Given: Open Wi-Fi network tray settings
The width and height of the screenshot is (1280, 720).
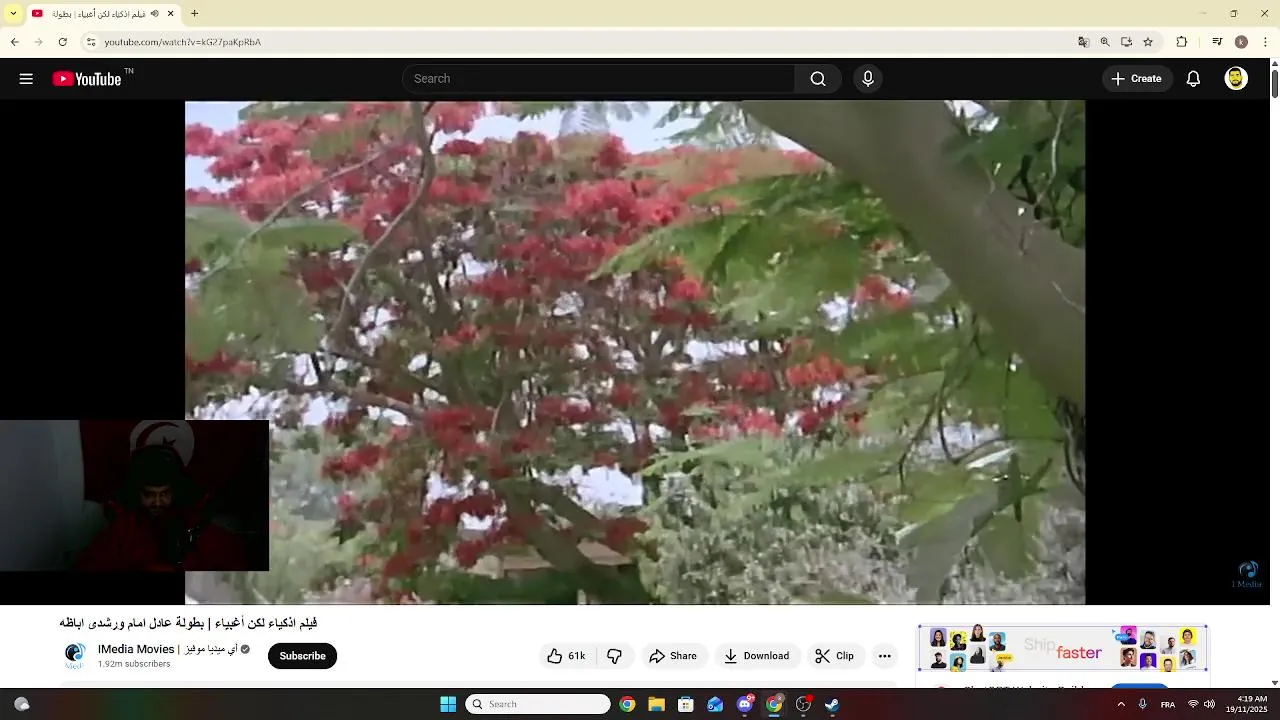Looking at the screenshot, I should pos(1193,704).
